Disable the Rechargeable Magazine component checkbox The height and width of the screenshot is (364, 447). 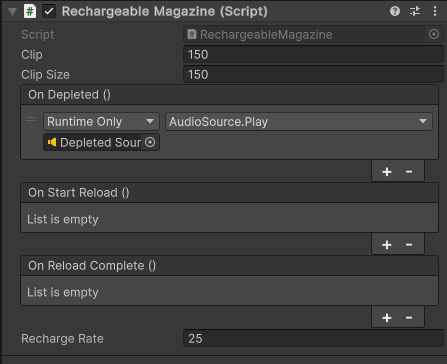pyautogui.click(x=49, y=11)
